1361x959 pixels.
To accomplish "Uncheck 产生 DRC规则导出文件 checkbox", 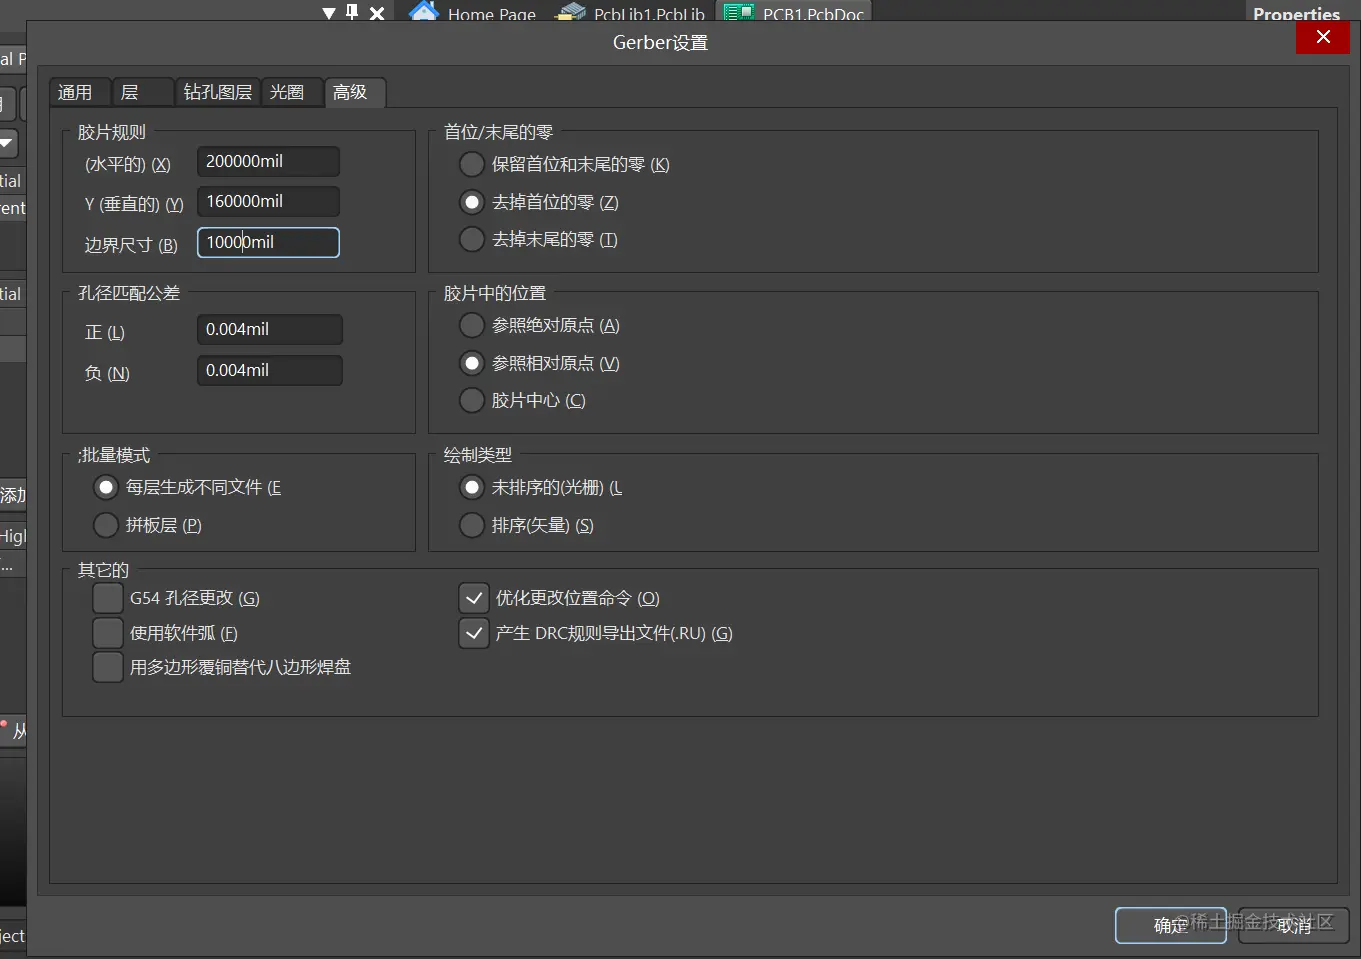I will (x=474, y=633).
